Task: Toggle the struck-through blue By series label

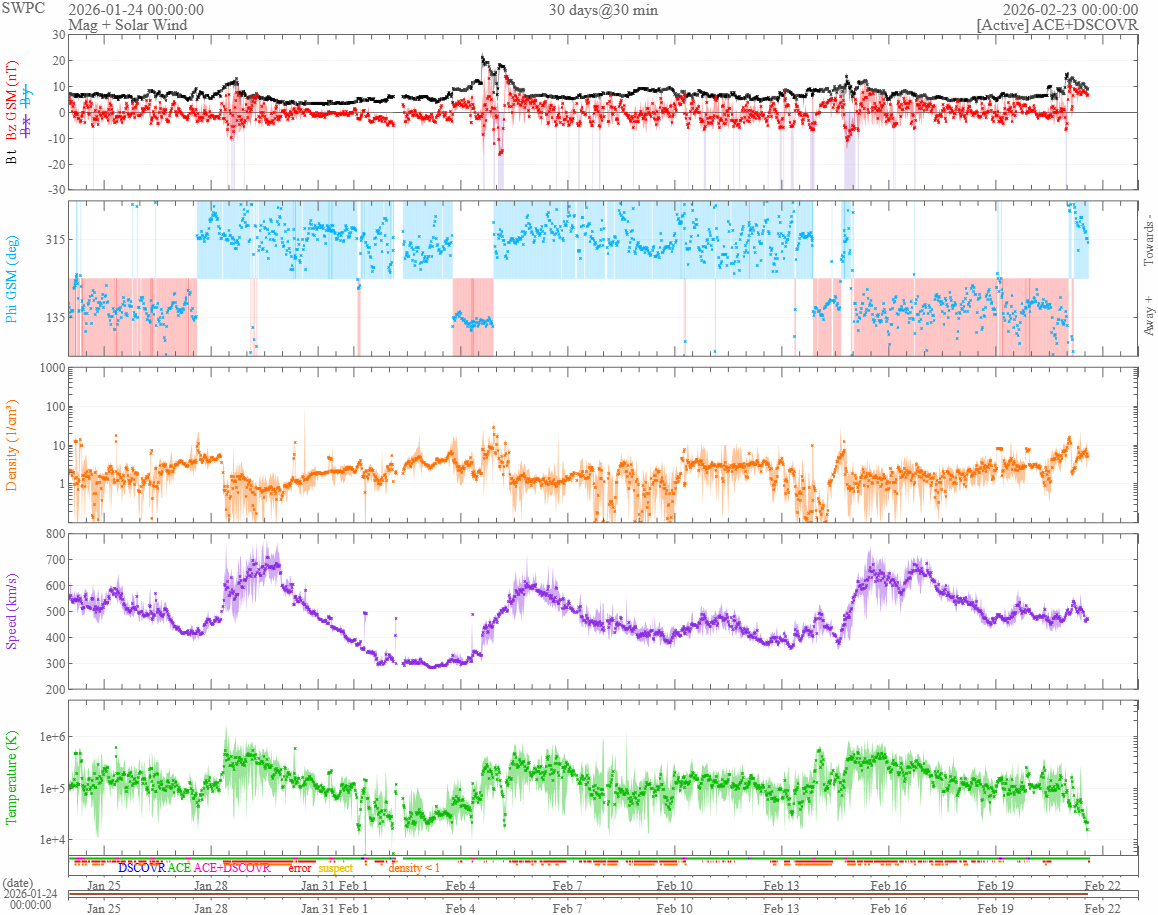Action: point(27,97)
